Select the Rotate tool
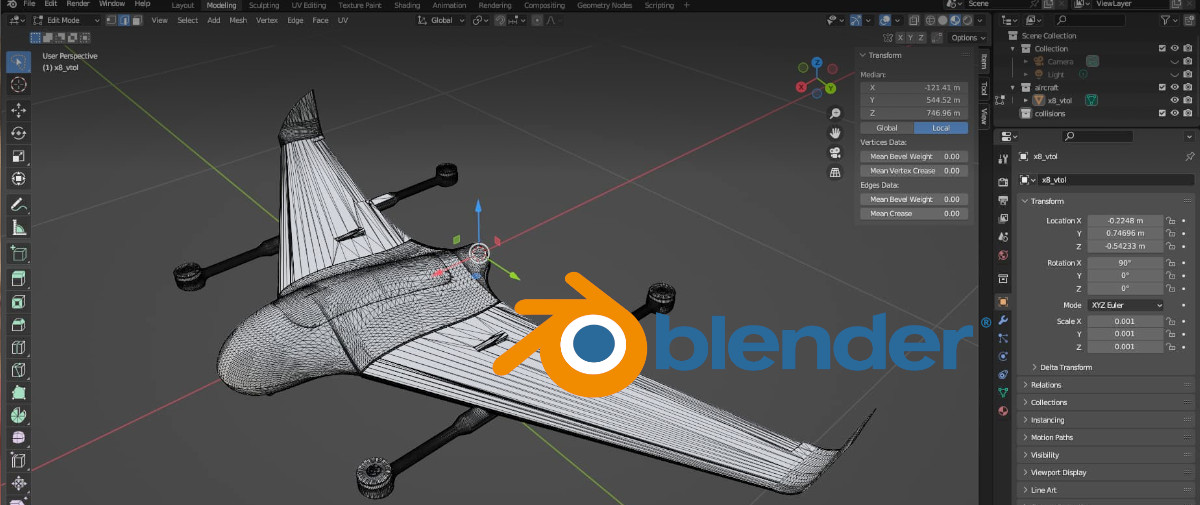 click(18, 133)
